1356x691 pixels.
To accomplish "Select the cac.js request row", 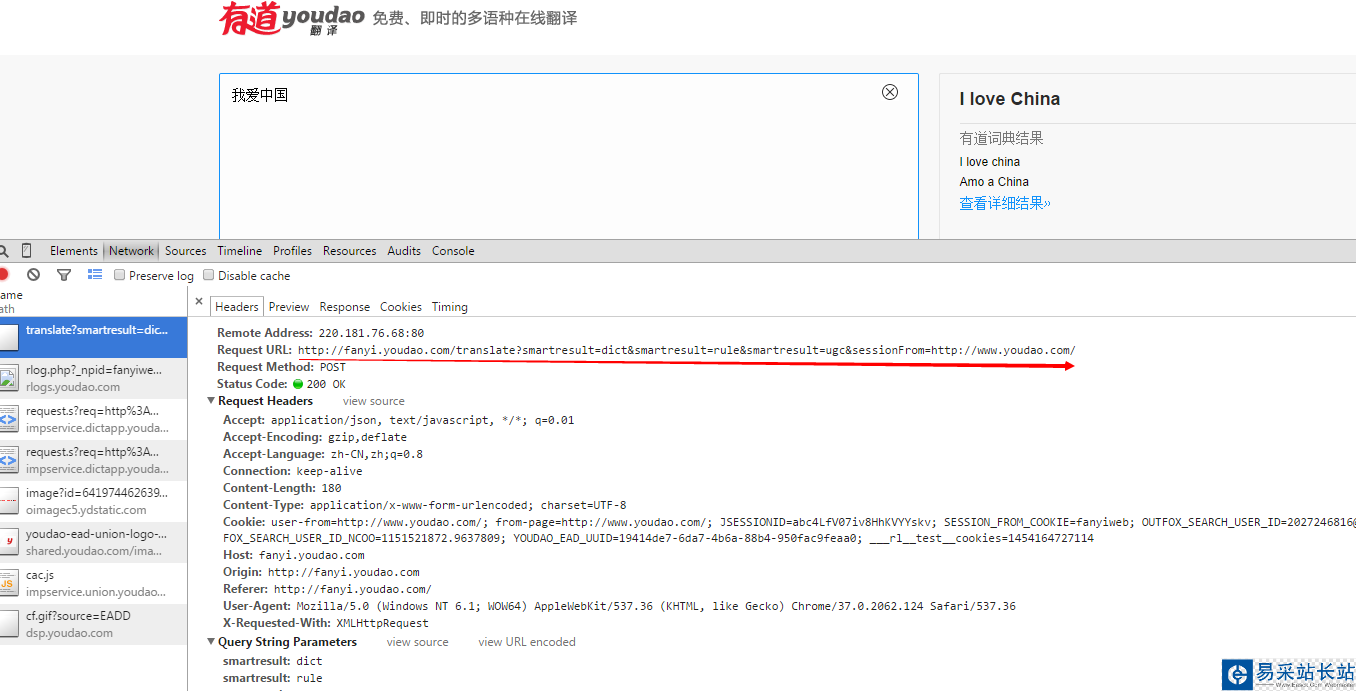I will pos(93,584).
